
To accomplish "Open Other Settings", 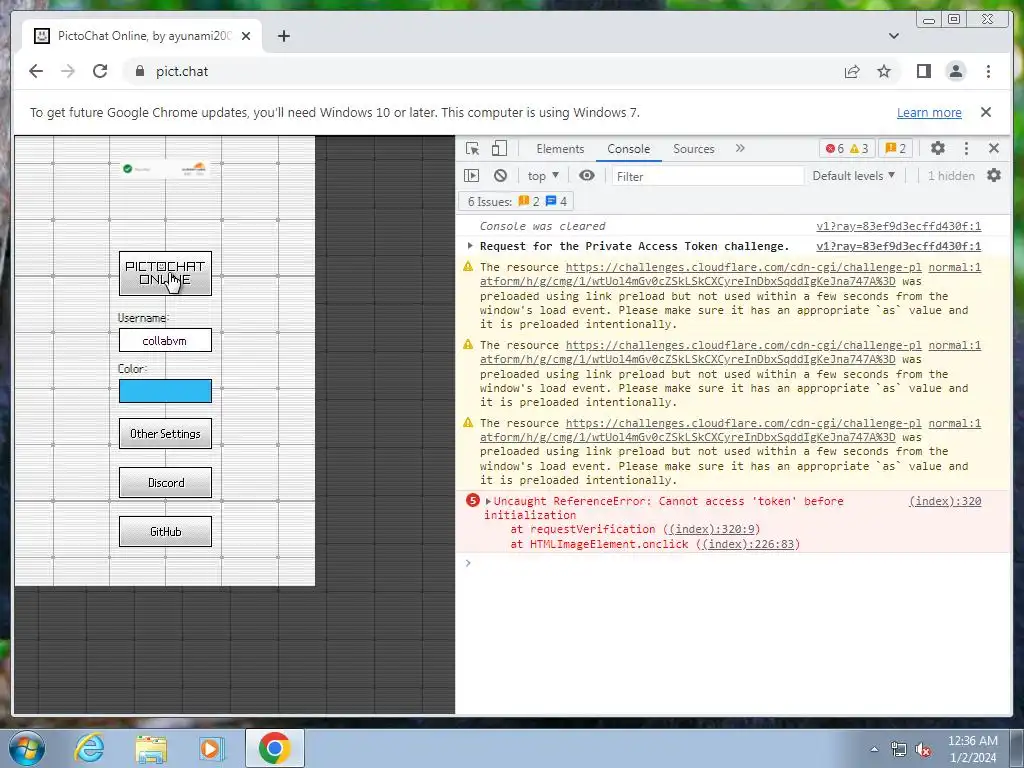I will 165,434.
